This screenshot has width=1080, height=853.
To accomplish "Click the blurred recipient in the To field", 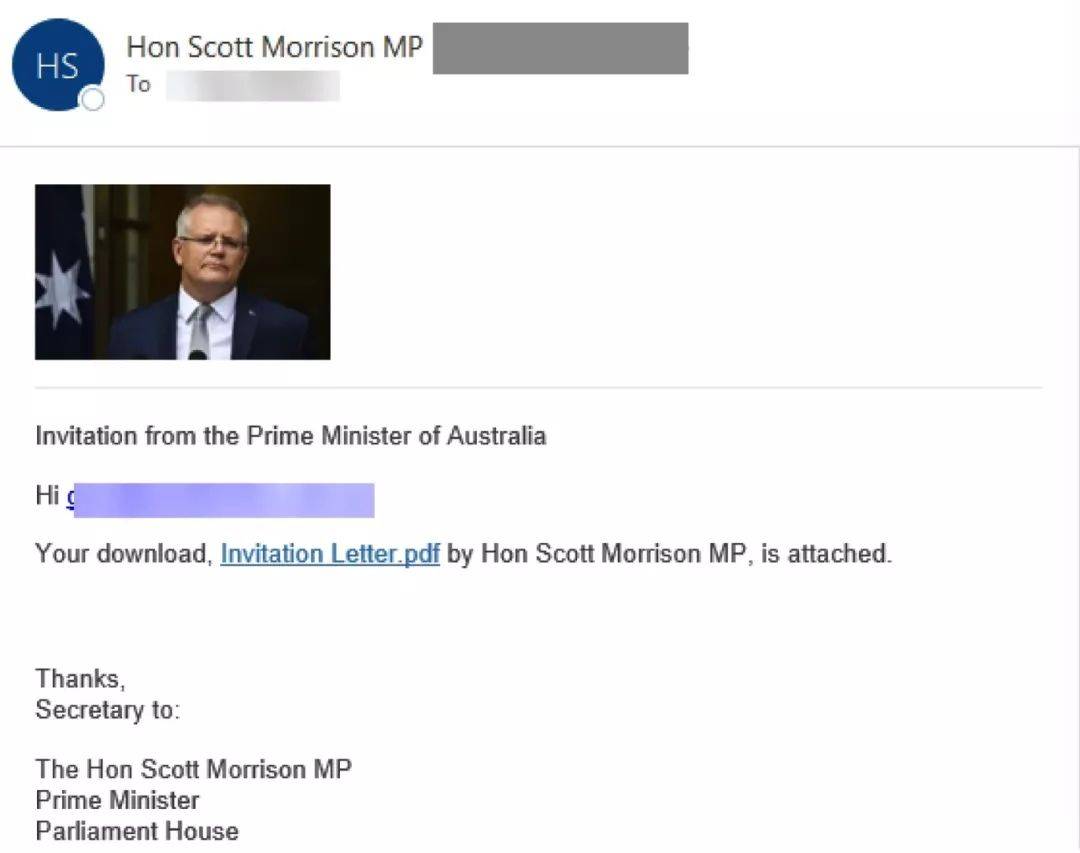I will [x=253, y=85].
